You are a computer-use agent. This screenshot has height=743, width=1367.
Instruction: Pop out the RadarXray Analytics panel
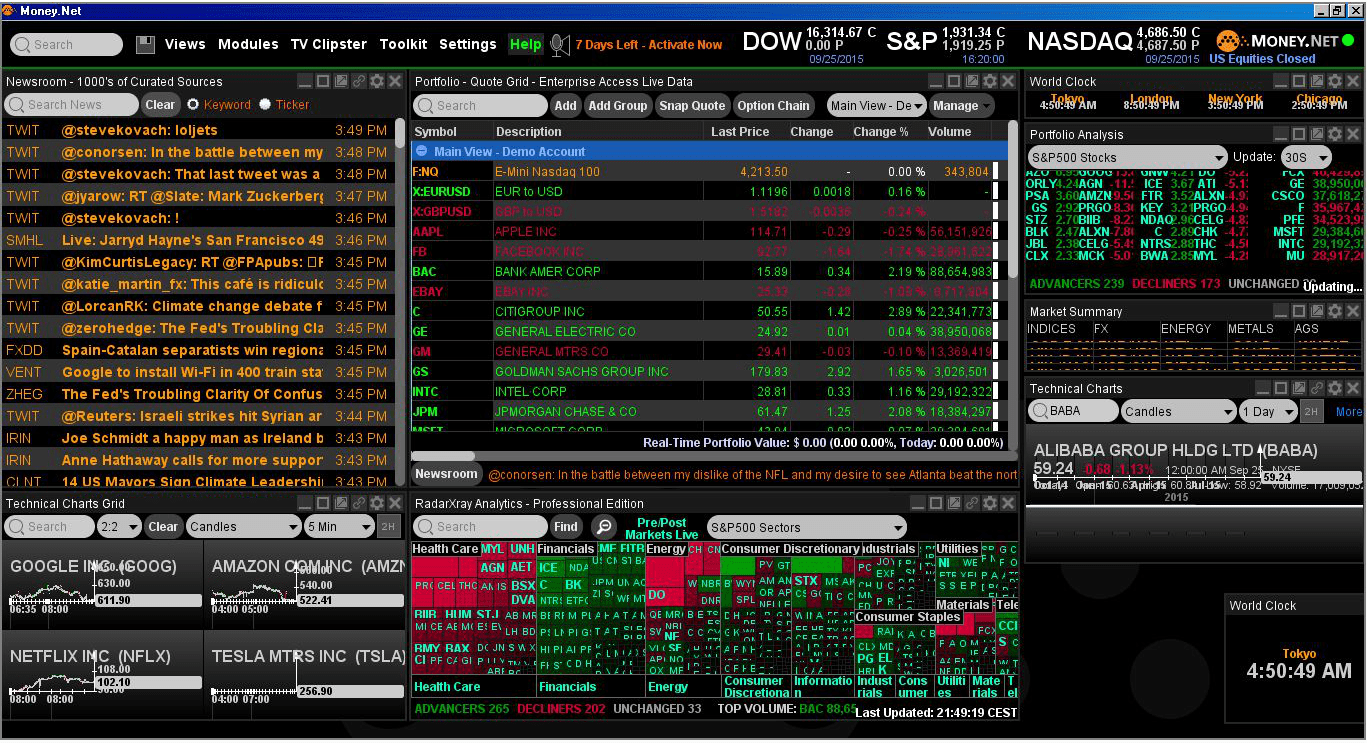click(x=954, y=503)
